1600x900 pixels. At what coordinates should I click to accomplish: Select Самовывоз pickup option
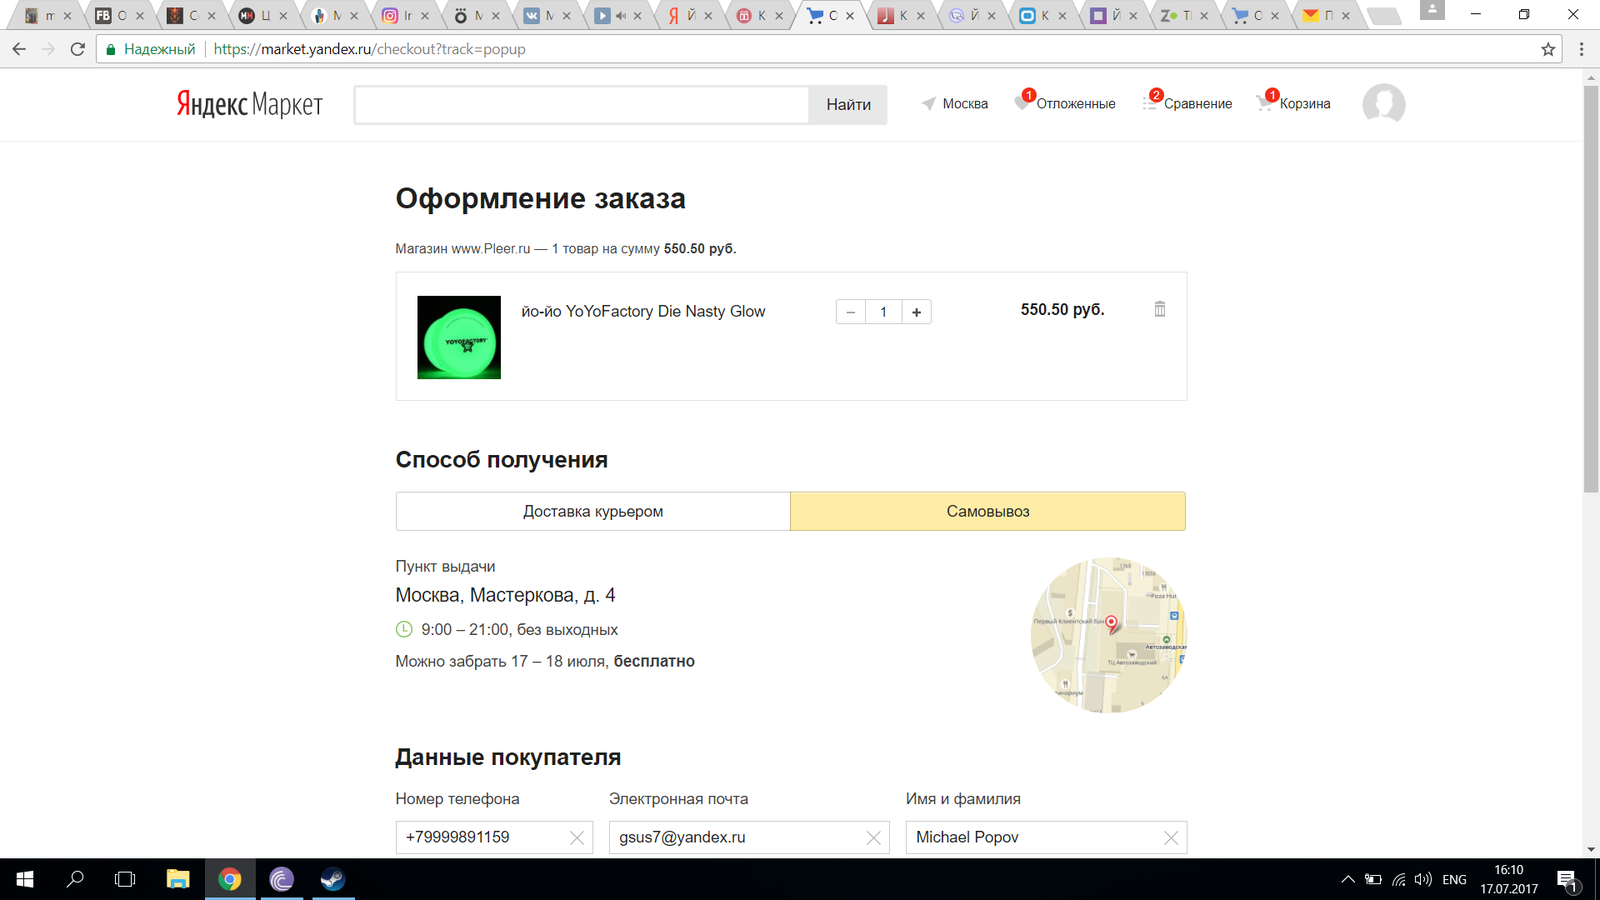[988, 511]
